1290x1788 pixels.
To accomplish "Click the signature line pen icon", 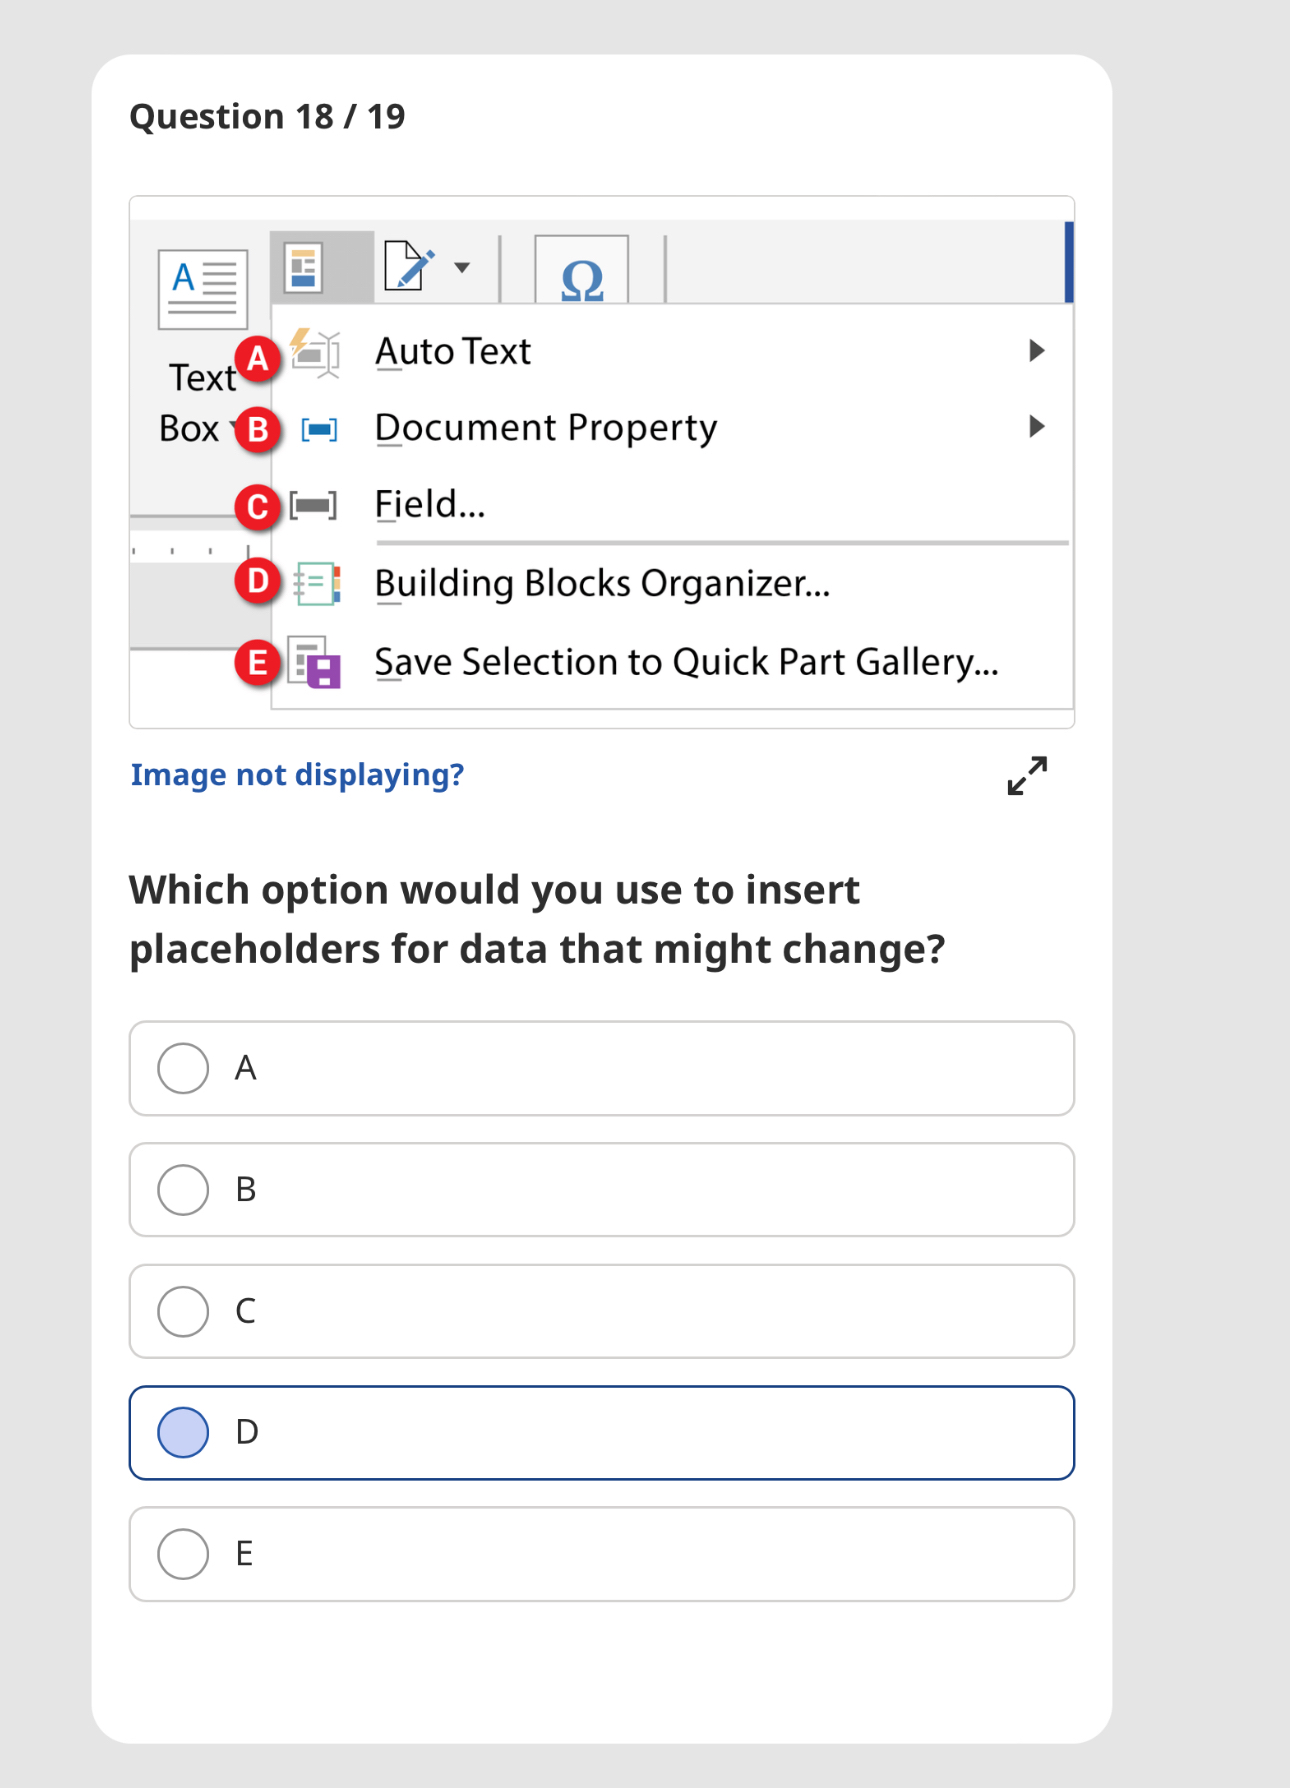I will pos(409,267).
